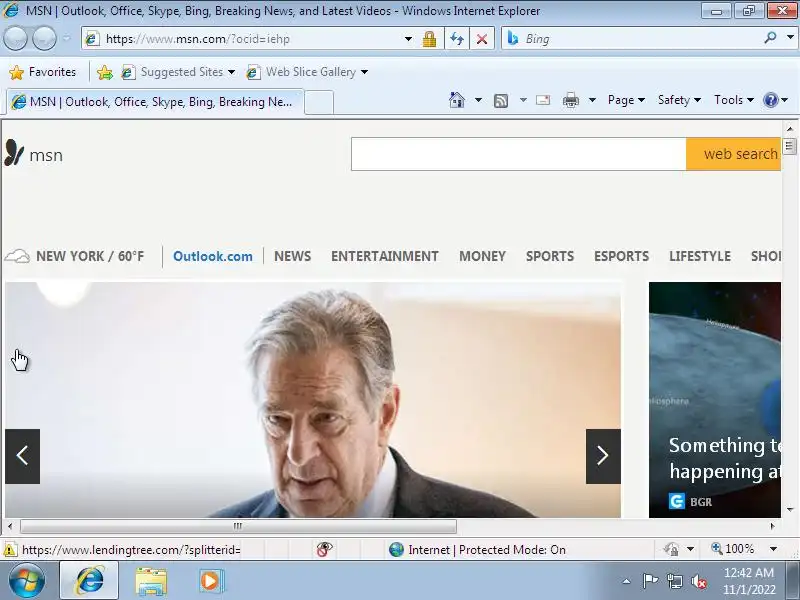Click Internet Explorer taskbar icon
This screenshot has height=600, width=800.
[x=89, y=581]
